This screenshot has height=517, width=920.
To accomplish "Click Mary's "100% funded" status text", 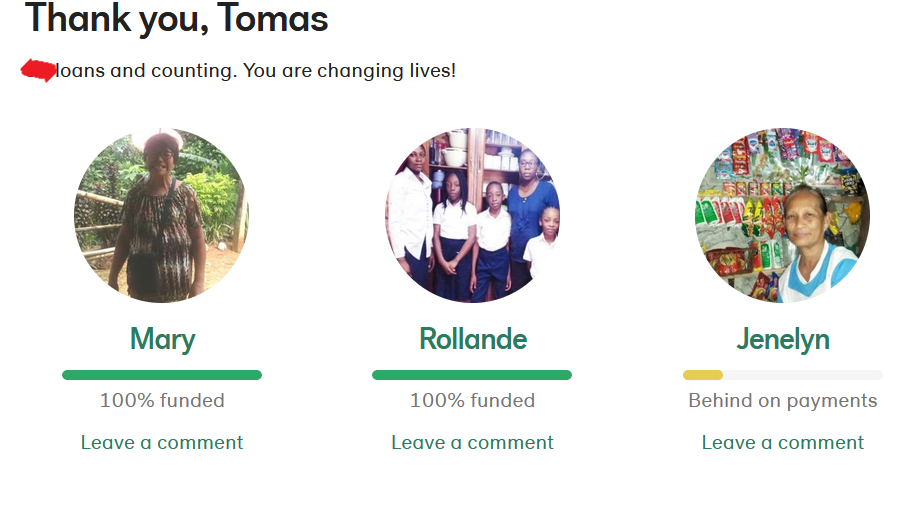I will pyautogui.click(x=162, y=401).
